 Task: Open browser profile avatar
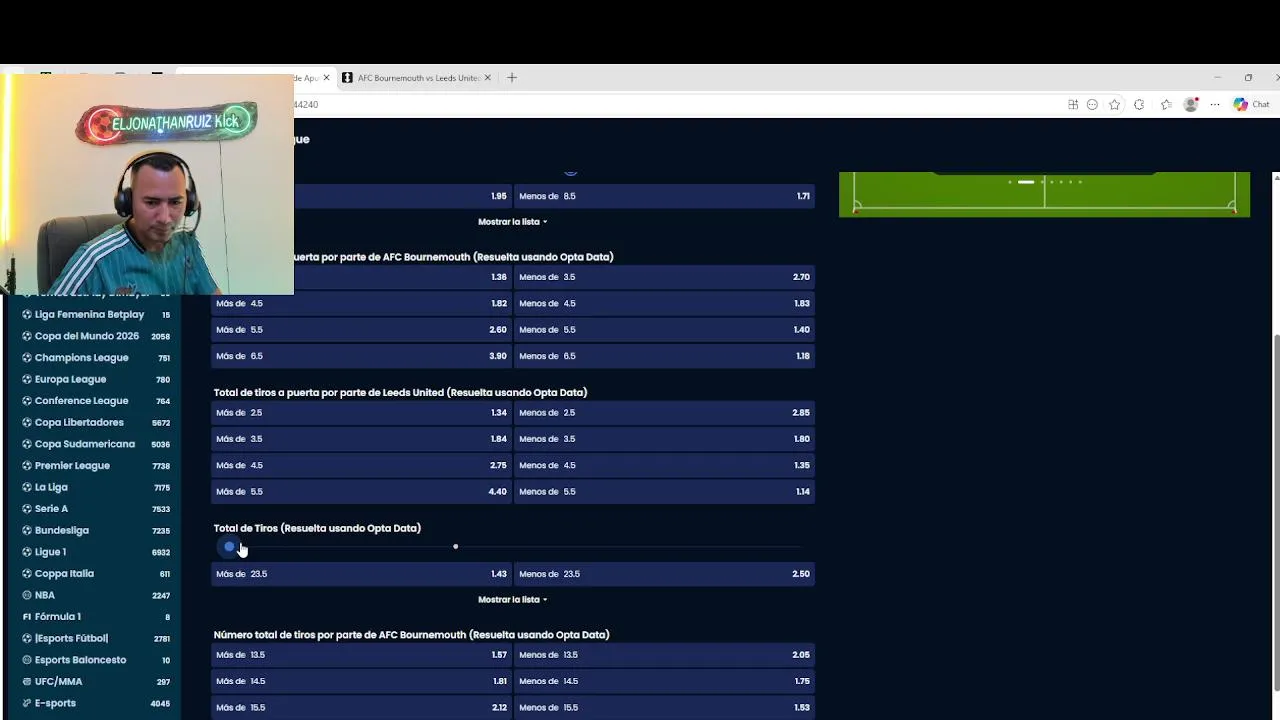pyautogui.click(x=1191, y=104)
